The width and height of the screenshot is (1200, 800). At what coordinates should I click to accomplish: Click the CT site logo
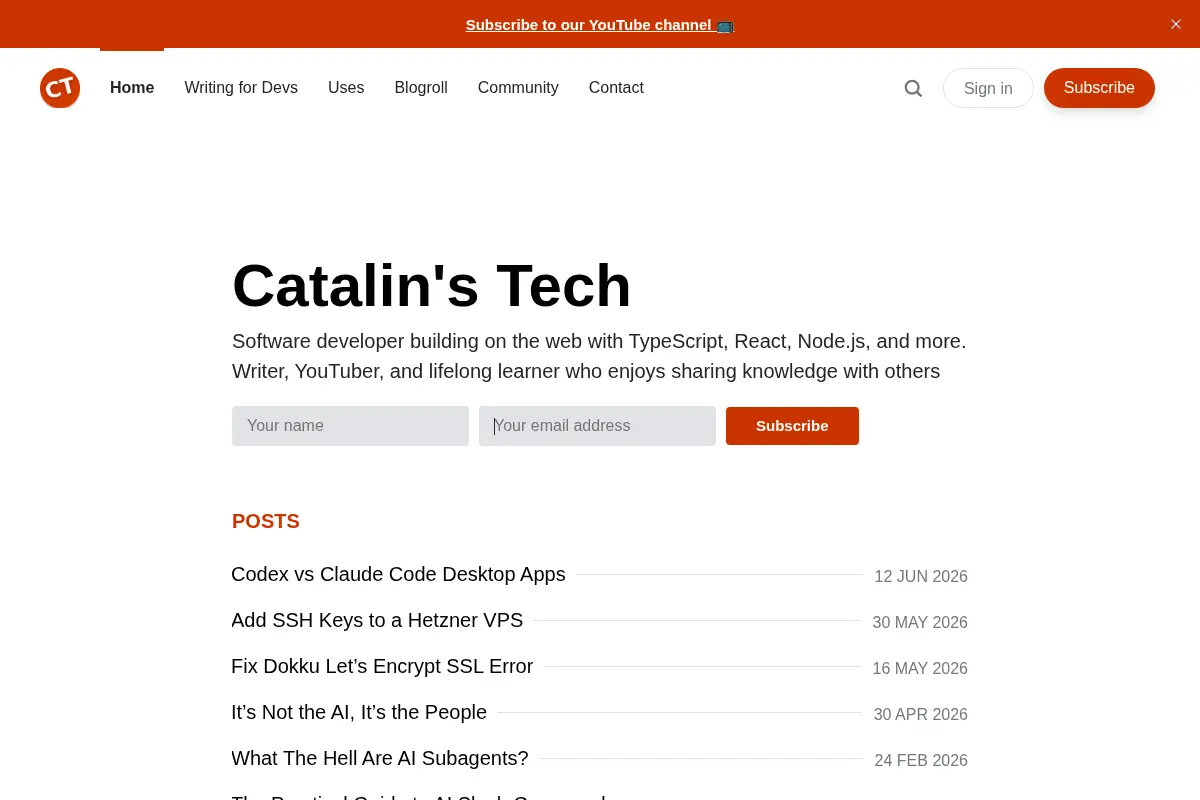pyautogui.click(x=60, y=88)
